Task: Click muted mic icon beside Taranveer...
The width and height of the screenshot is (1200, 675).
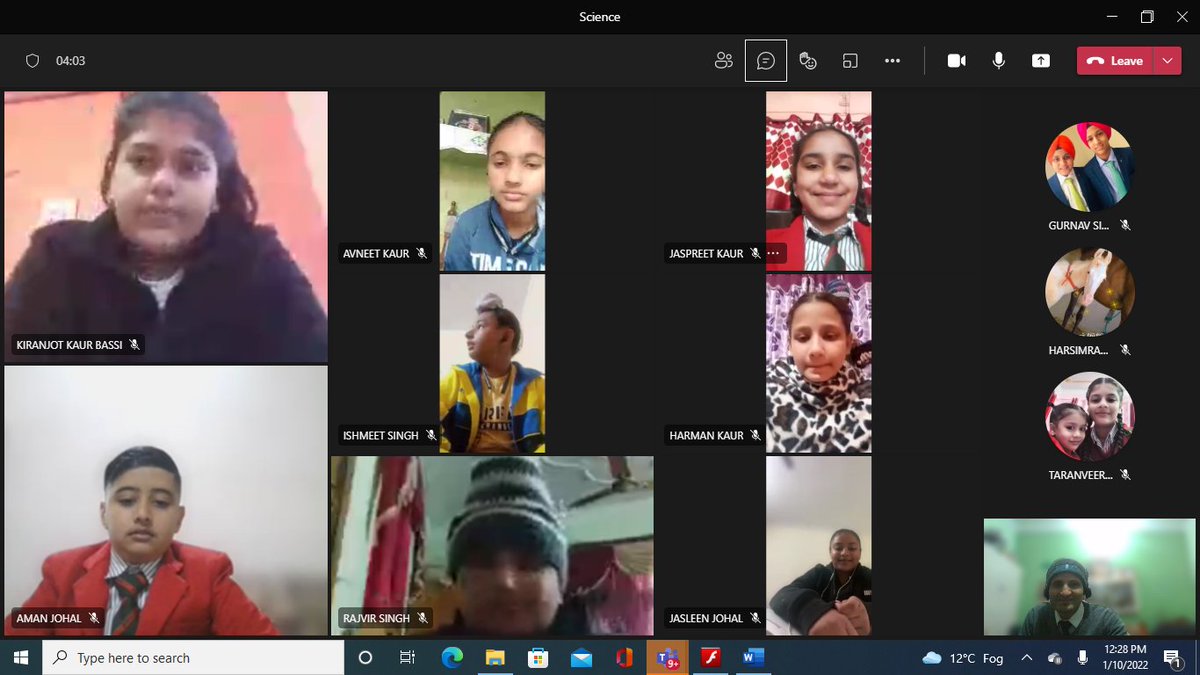Action: click(x=1125, y=475)
